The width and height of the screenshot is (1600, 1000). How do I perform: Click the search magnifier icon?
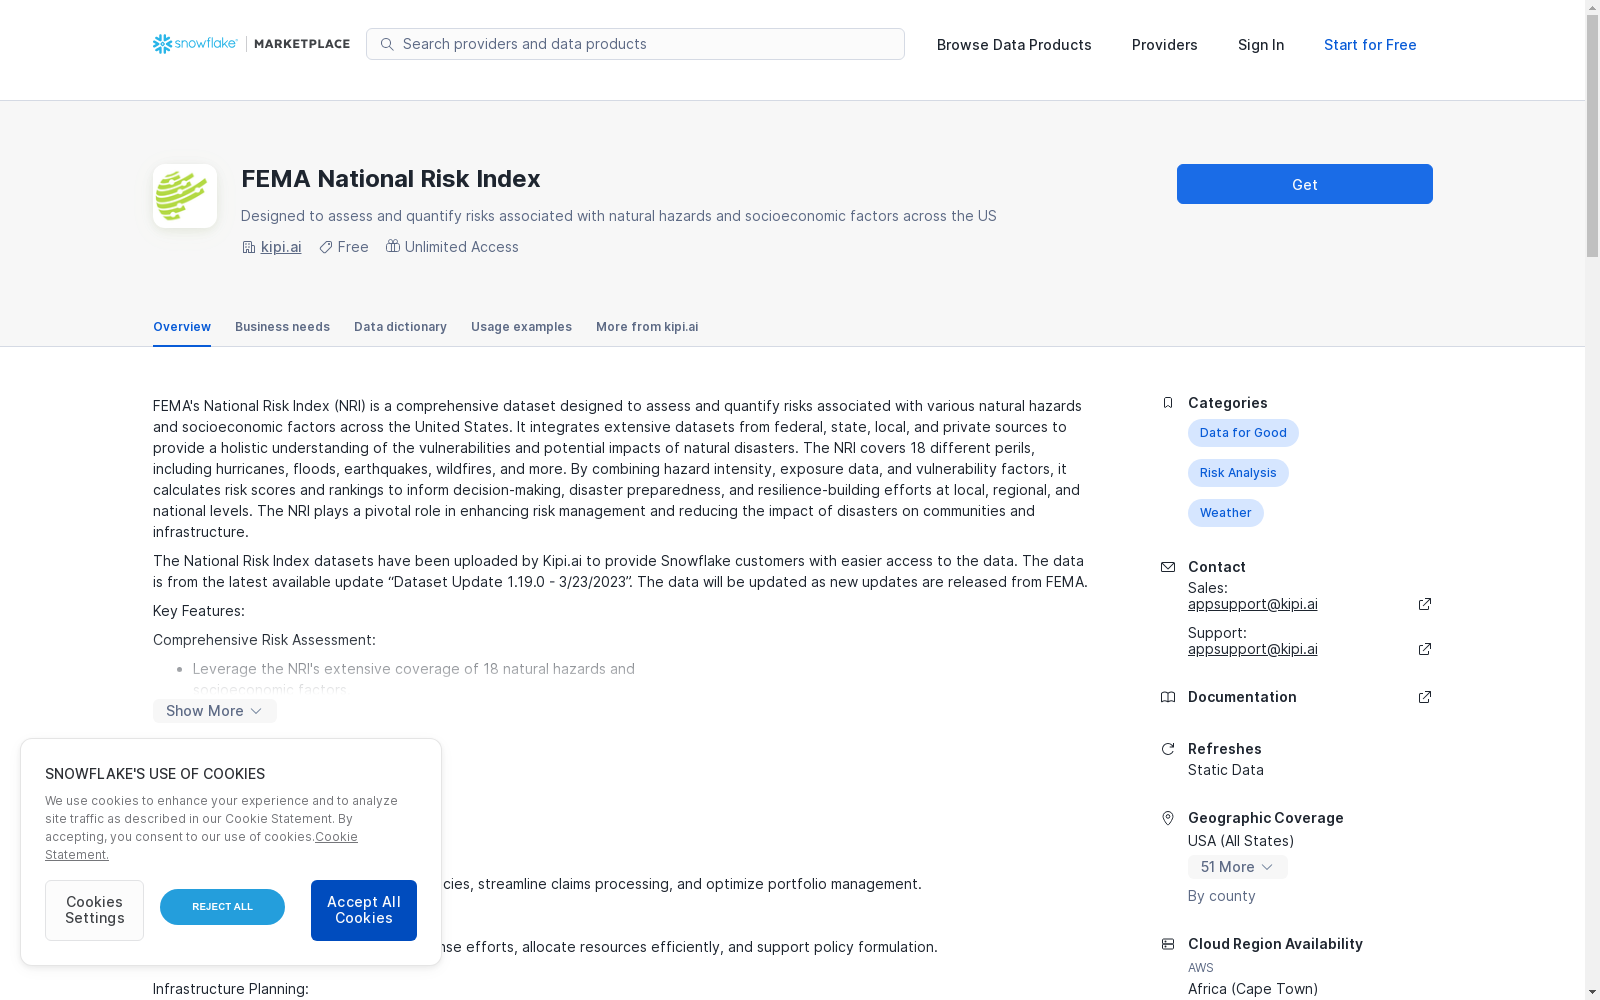pos(387,44)
